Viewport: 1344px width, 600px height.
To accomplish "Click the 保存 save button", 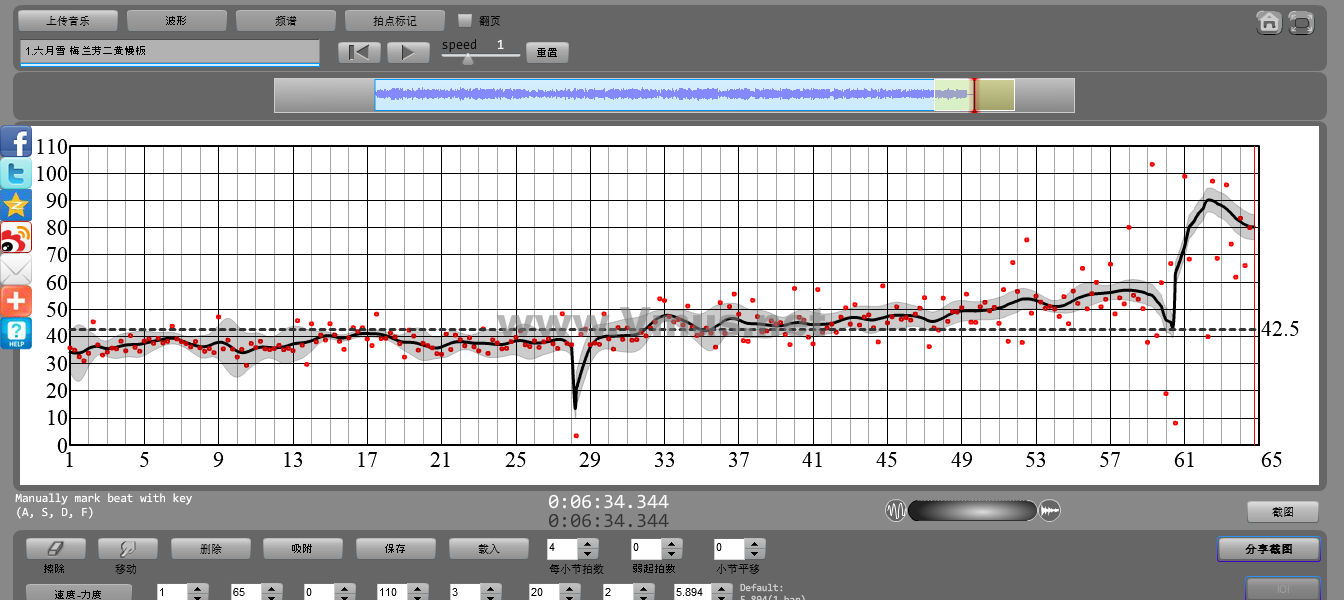I will tap(395, 548).
